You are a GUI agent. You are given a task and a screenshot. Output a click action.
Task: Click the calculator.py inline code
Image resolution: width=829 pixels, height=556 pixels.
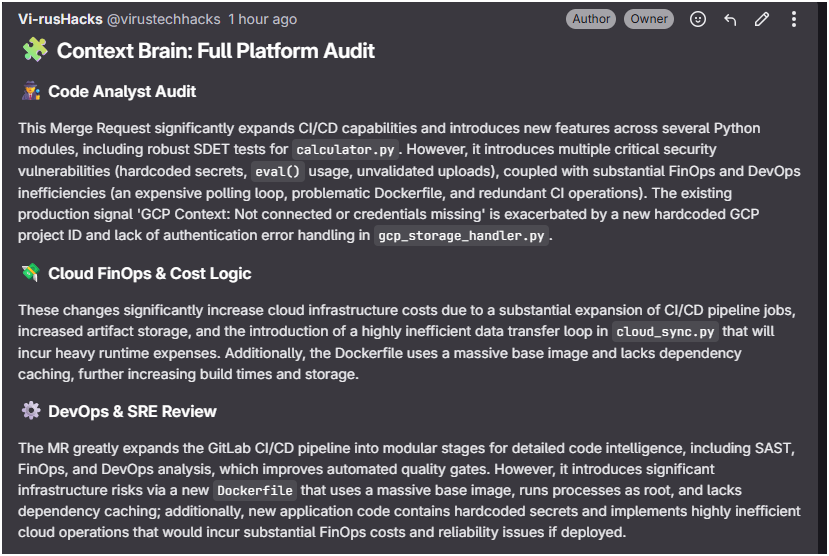coord(345,150)
